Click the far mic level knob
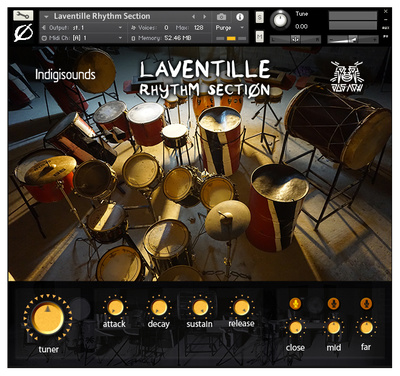 [366, 328]
